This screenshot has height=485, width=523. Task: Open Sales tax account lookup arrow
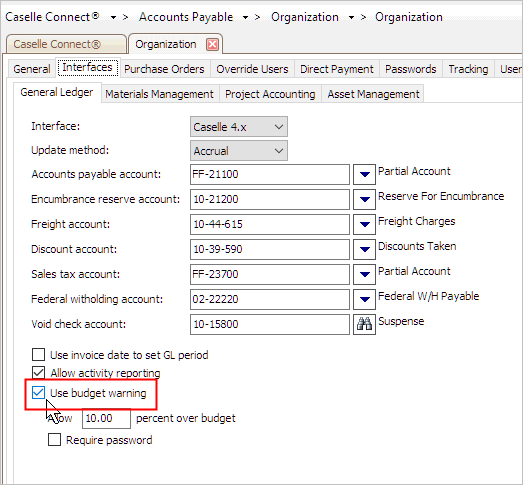point(364,274)
